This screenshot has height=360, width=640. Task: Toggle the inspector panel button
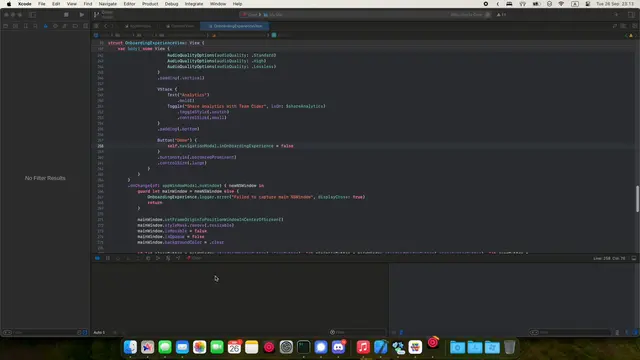[x=631, y=15]
